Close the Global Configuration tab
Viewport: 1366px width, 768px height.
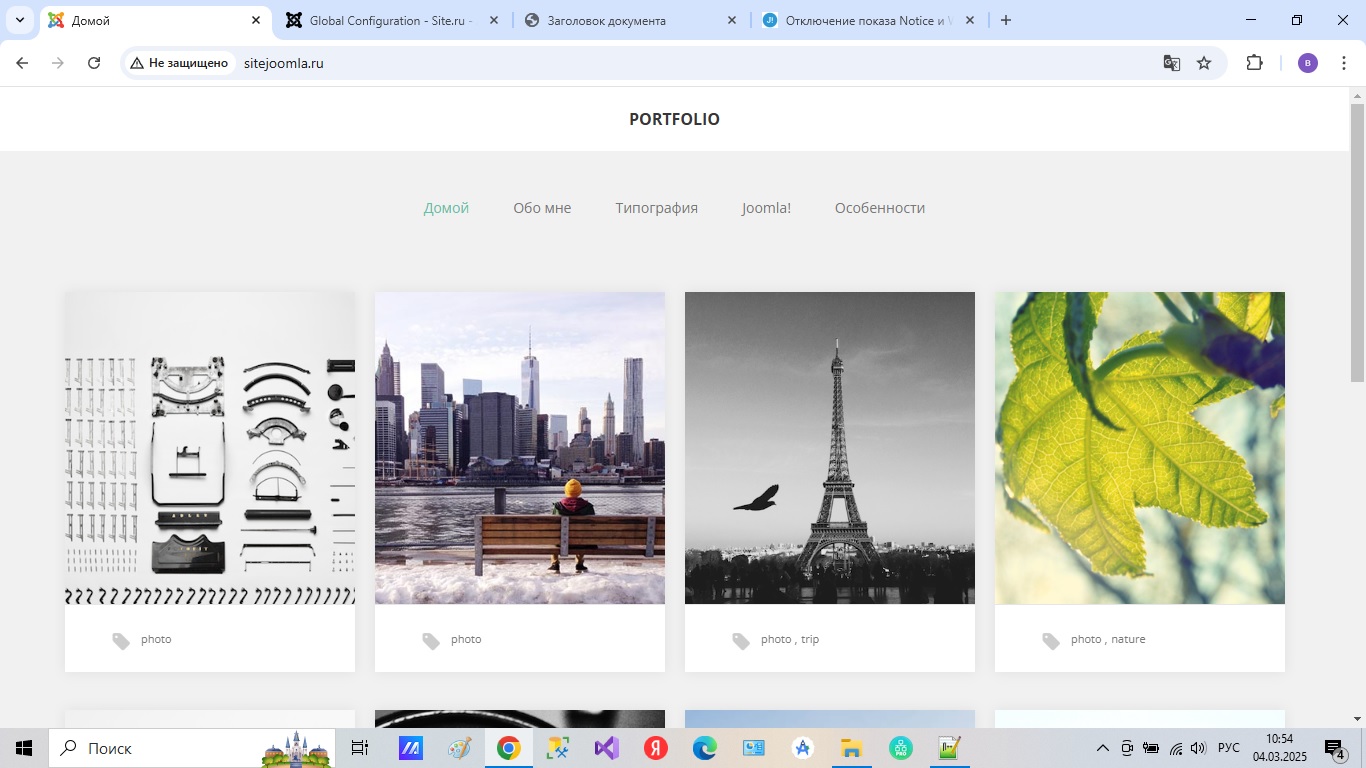pyautogui.click(x=494, y=20)
